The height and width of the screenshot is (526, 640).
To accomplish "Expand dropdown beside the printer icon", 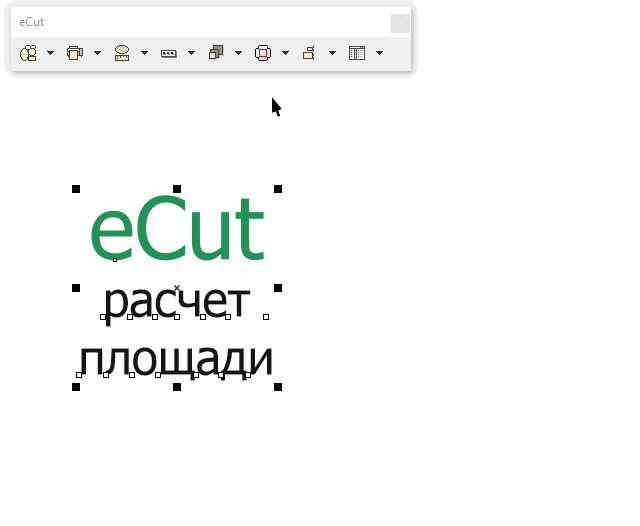I will click(97, 53).
